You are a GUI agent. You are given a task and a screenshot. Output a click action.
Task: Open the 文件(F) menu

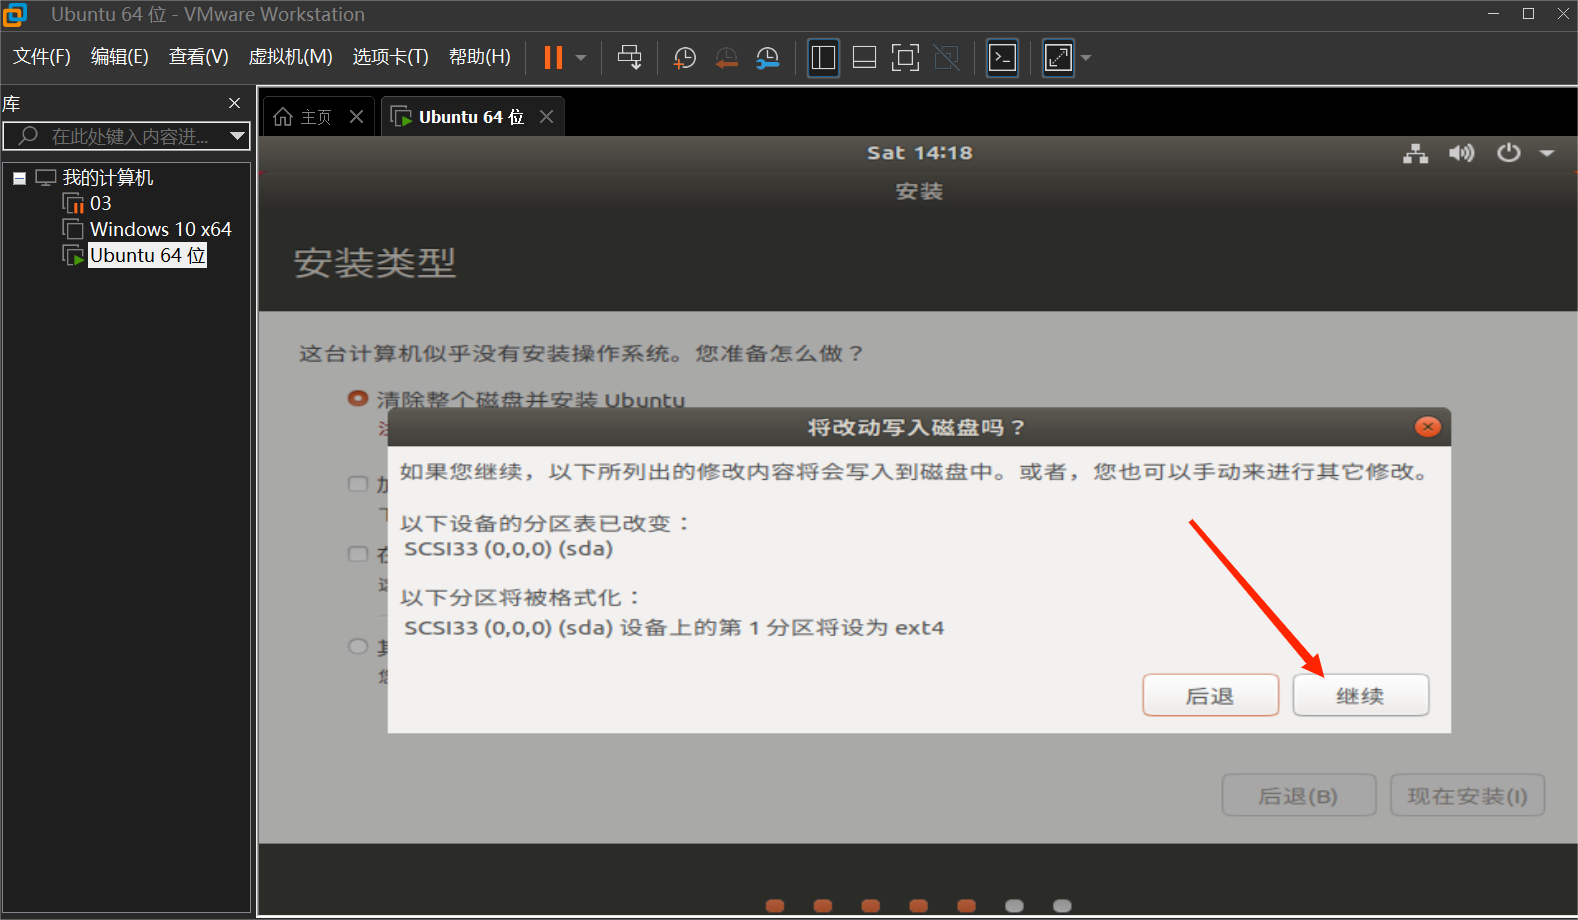pyautogui.click(x=42, y=57)
